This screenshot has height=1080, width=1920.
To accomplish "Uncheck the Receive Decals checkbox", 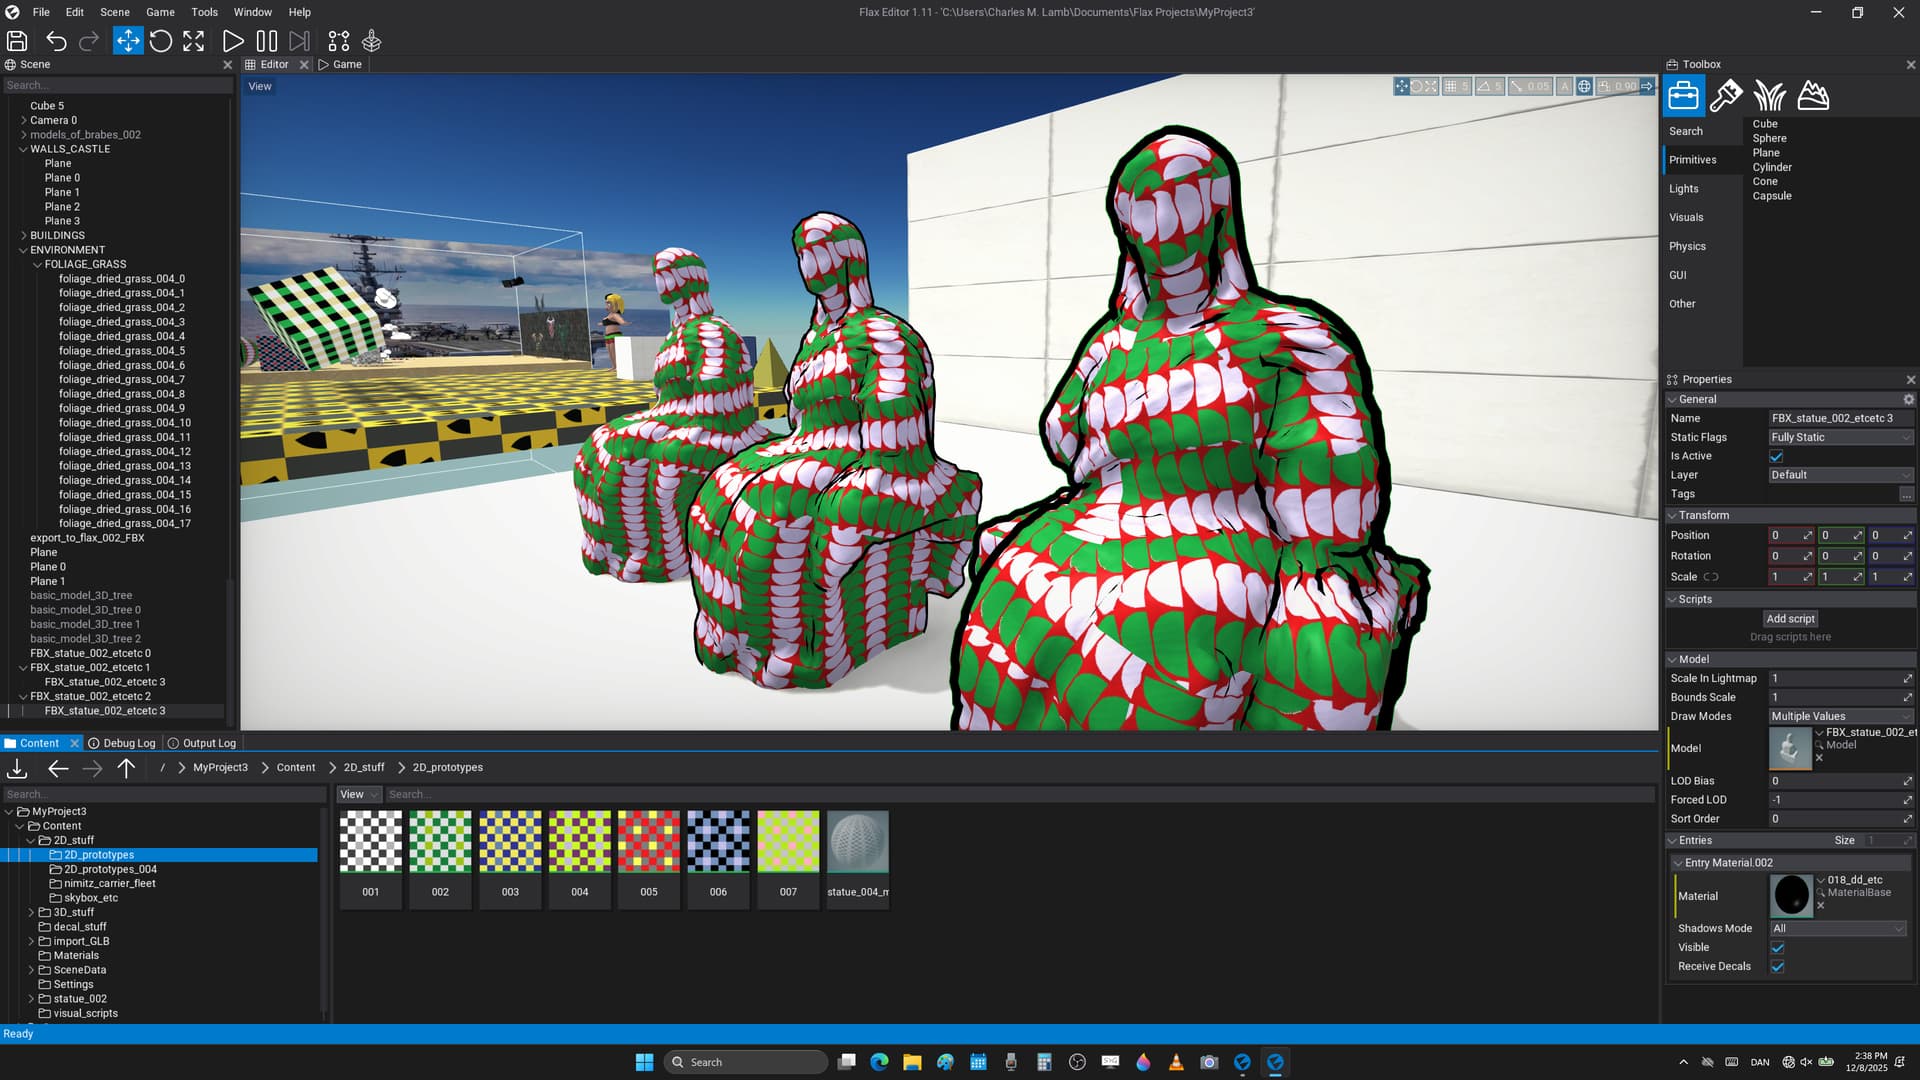I will pyautogui.click(x=1777, y=966).
